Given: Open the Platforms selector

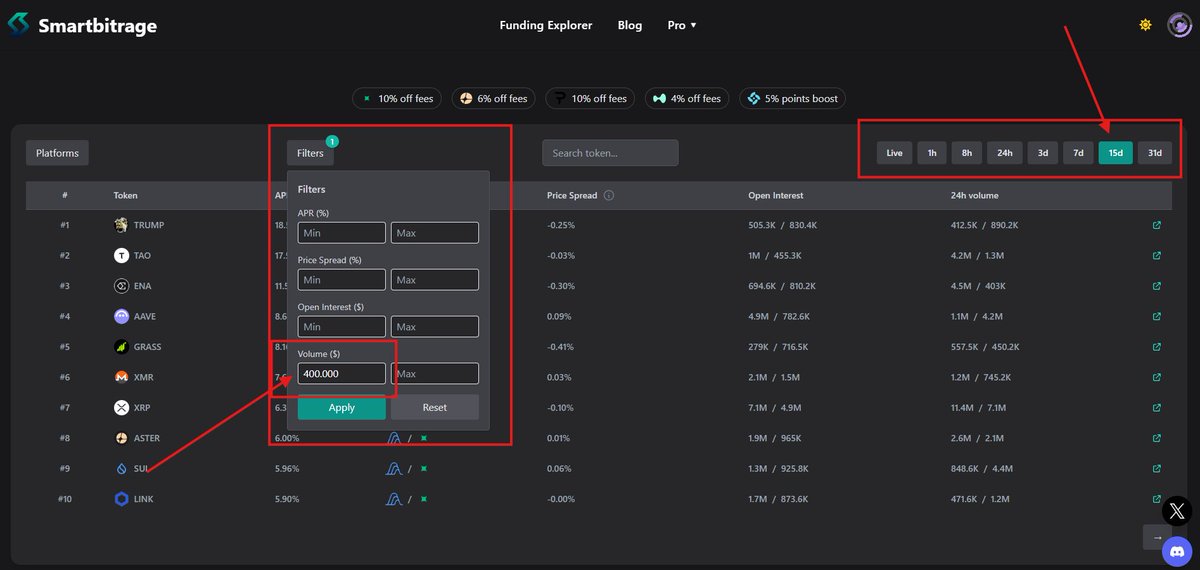Looking at the screenshot, I should [x=57, y=153].
